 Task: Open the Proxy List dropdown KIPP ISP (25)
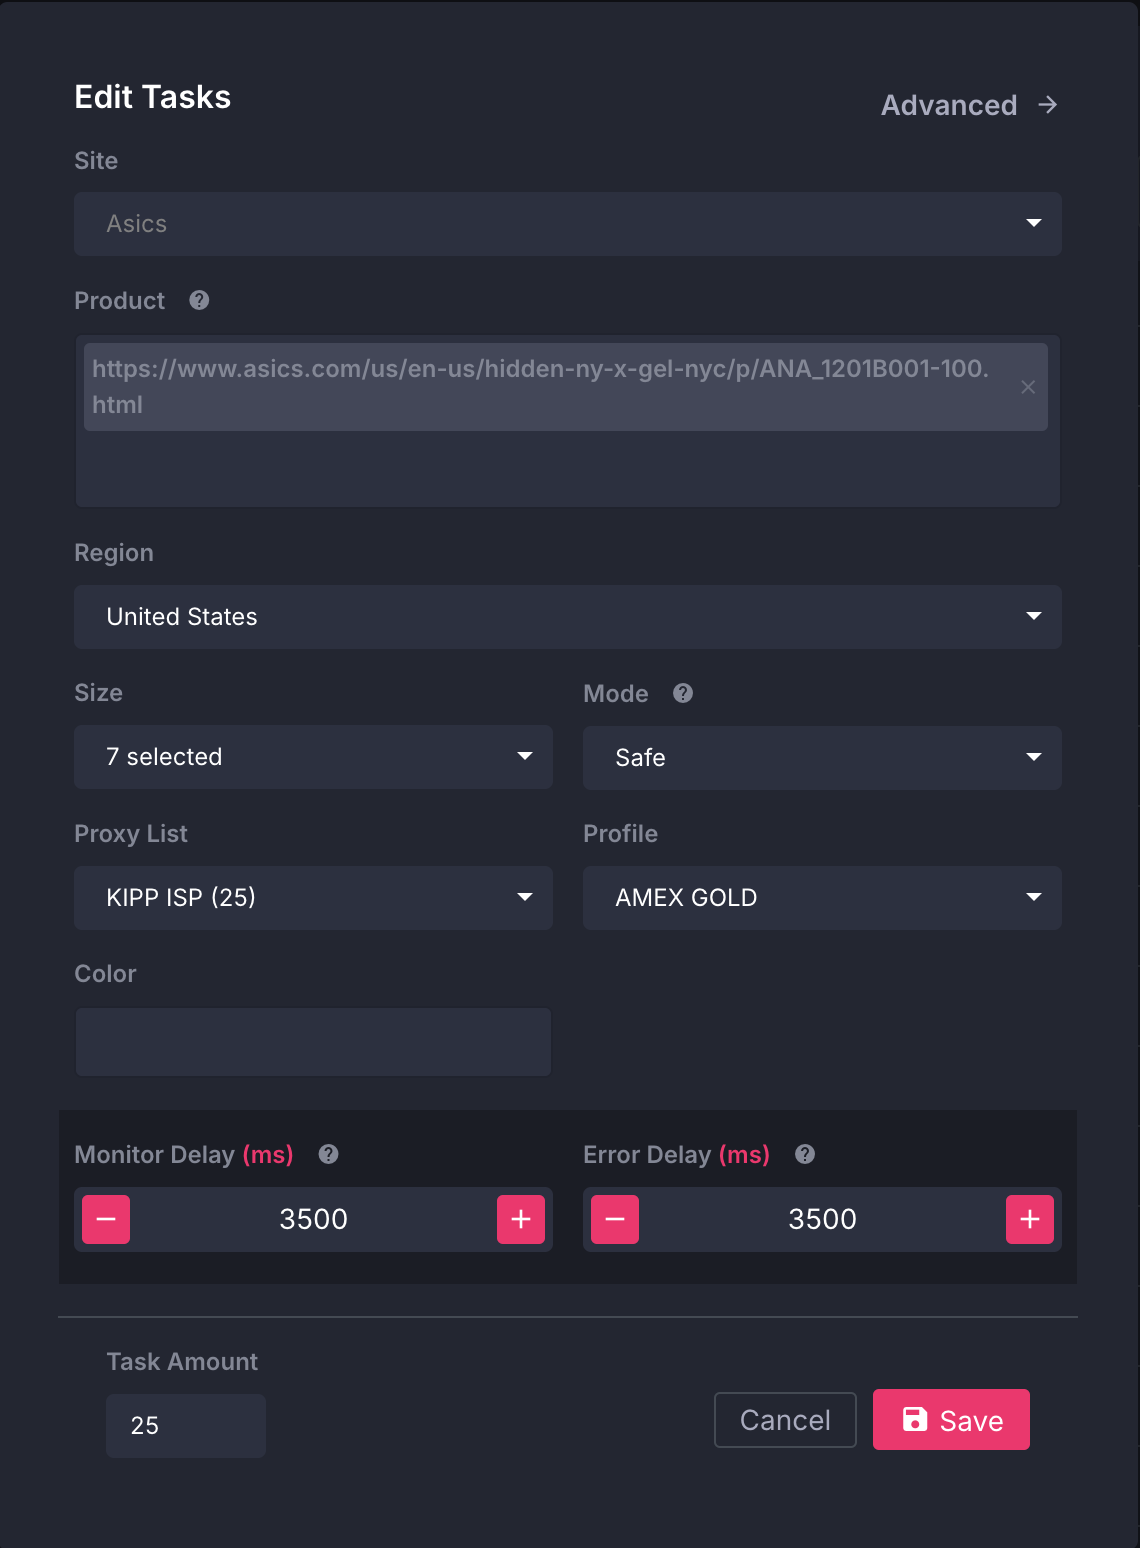313,898
